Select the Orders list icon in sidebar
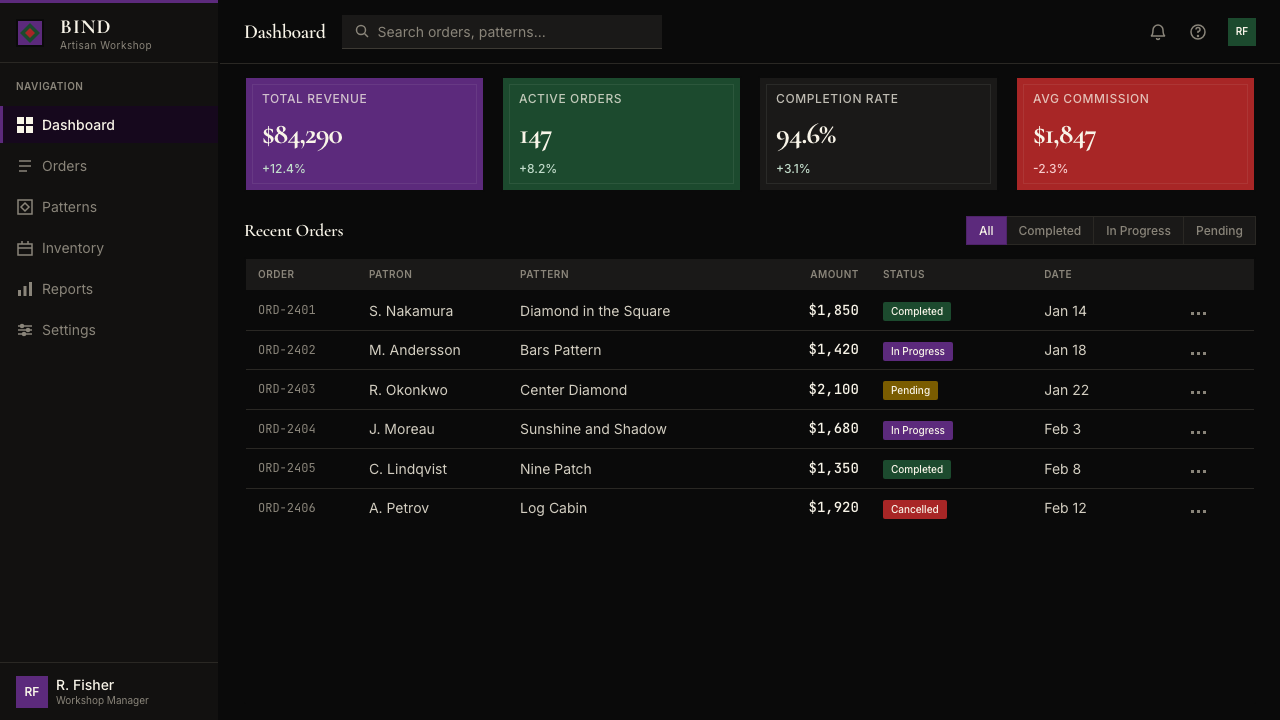Screen dimensions: 1280x720 coord(25,166)
